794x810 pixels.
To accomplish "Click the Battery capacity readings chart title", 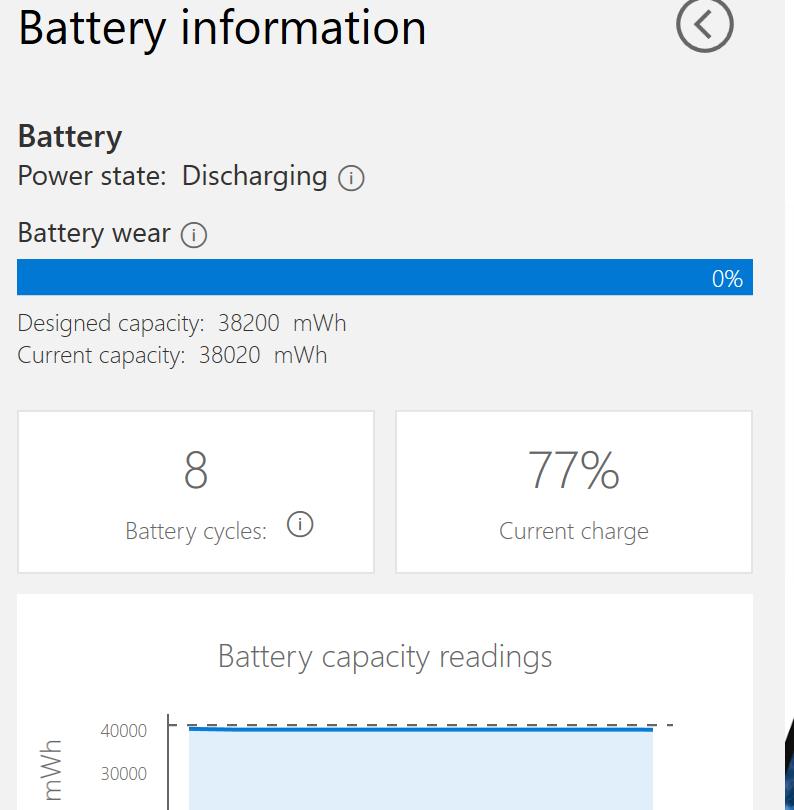I will point(385,656).
